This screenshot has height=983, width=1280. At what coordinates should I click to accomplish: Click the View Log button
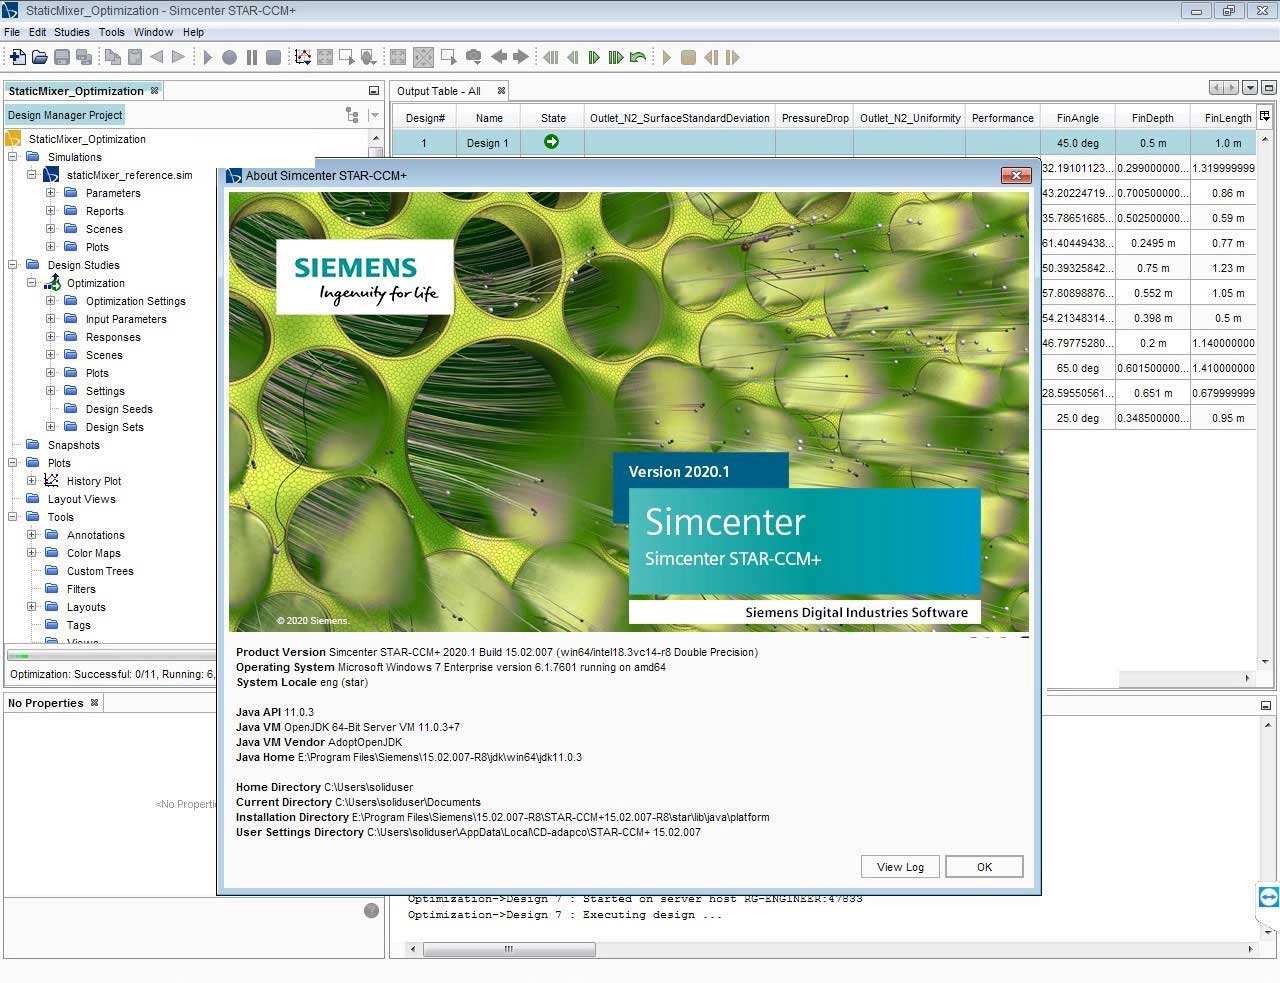pos(899,866)
